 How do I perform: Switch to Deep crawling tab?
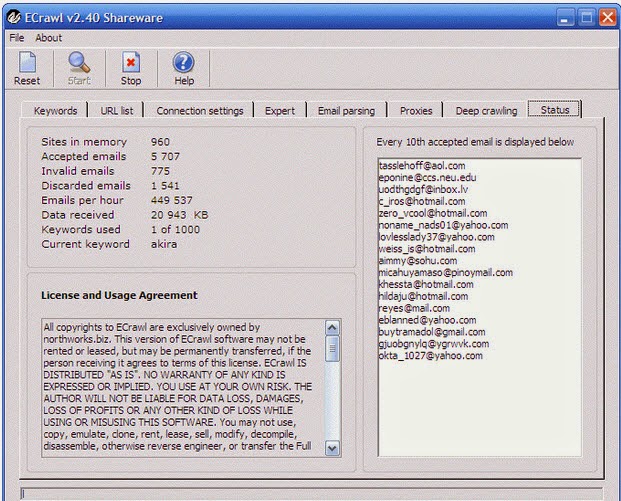[486, 110]
